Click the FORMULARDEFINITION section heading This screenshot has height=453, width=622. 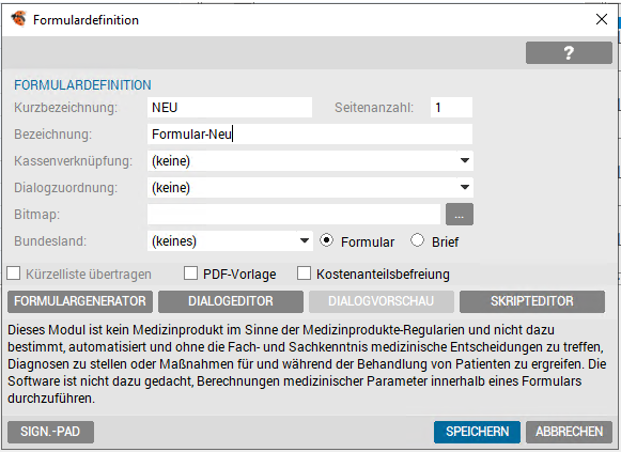83,85
